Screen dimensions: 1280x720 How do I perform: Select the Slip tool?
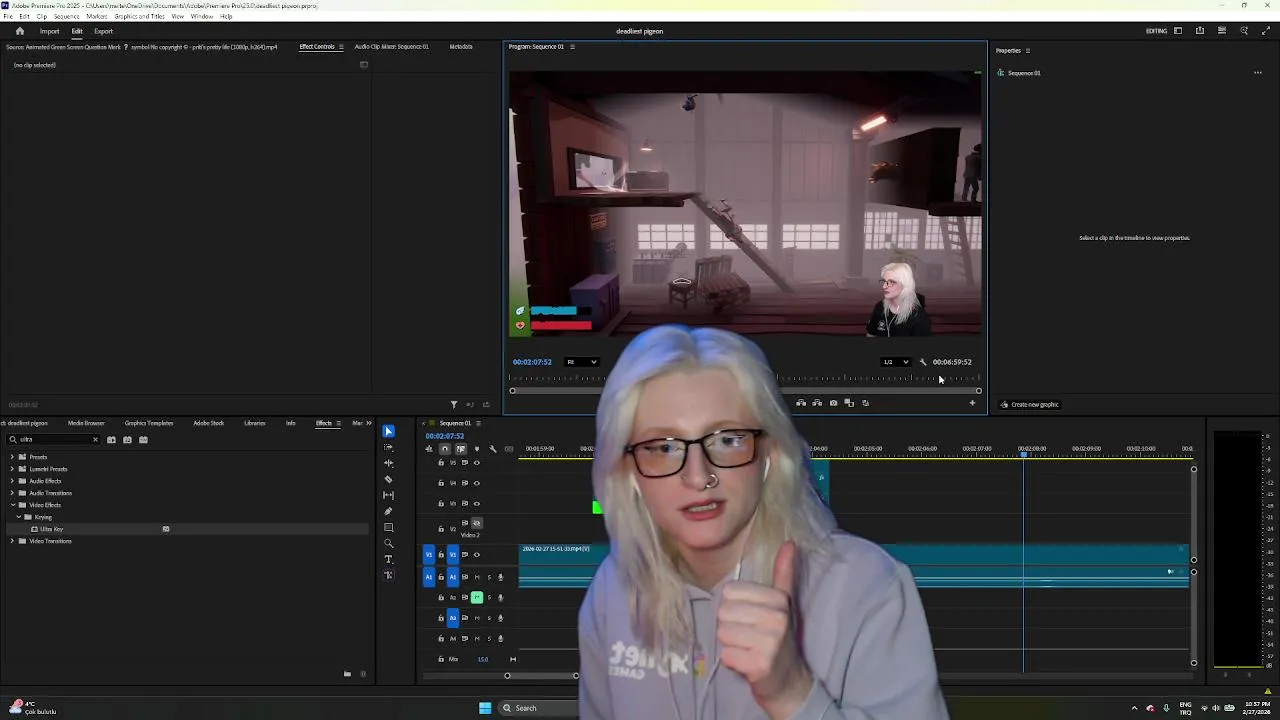[x=389, y=495]
